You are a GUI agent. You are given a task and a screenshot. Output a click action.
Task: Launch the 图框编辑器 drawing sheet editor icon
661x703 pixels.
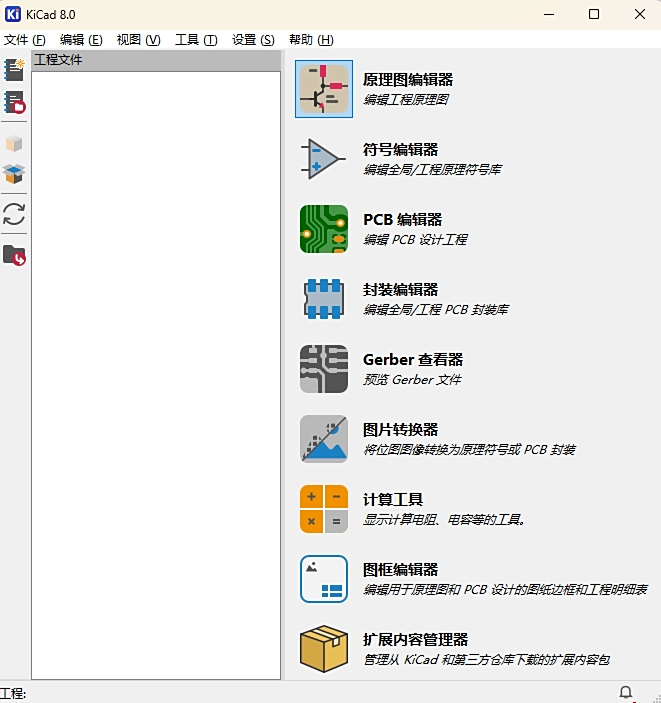pyautogui.click(x=324, y=578)
